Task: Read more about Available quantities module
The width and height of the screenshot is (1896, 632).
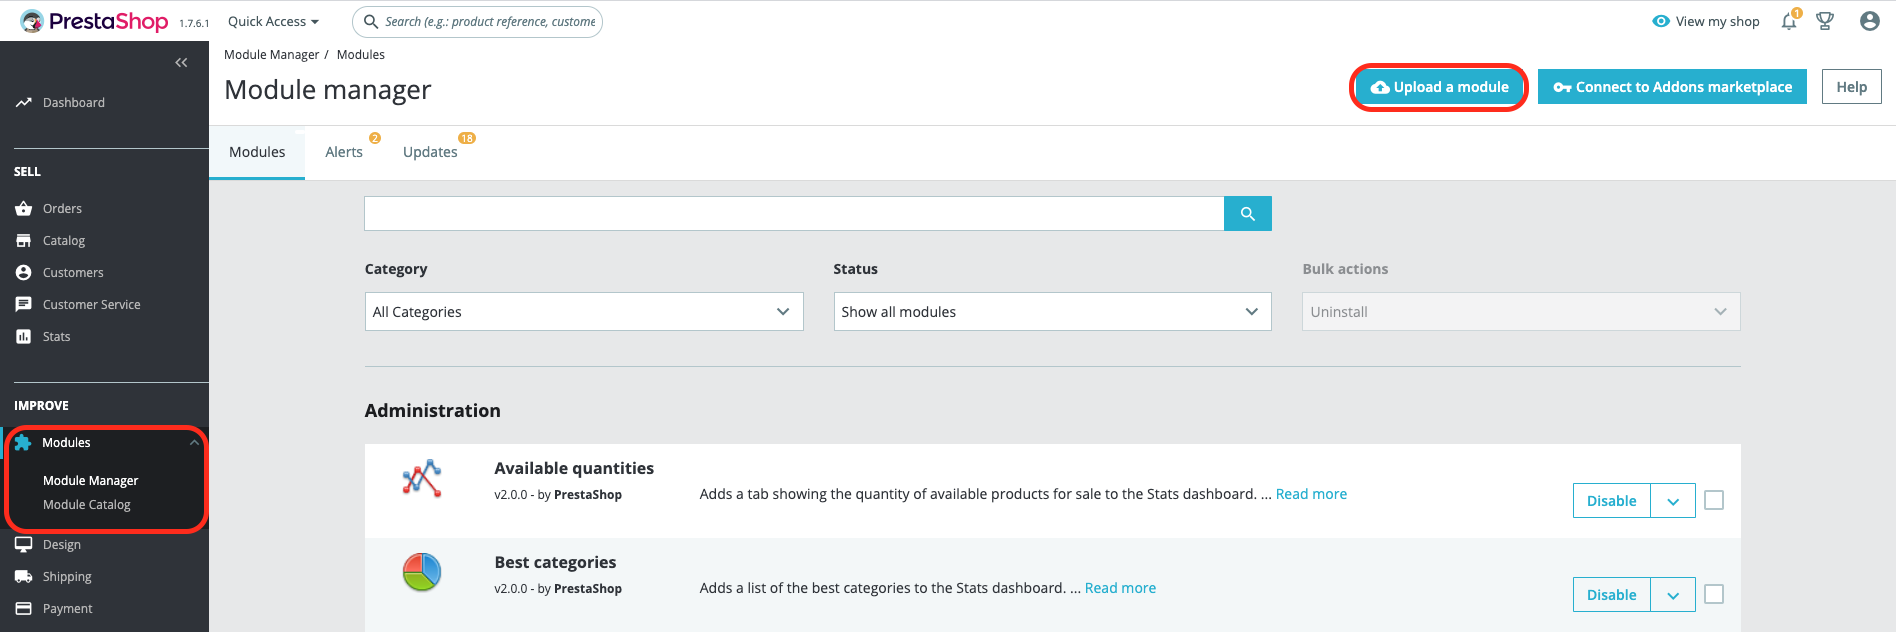Action: point(1311,494)
